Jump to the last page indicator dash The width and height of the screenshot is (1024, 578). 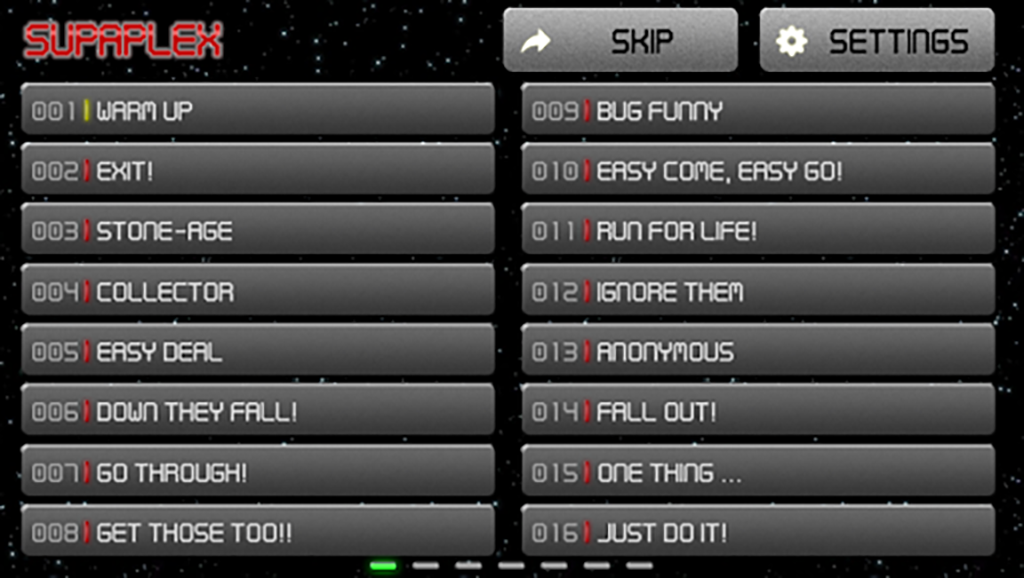tap(639, 566)
